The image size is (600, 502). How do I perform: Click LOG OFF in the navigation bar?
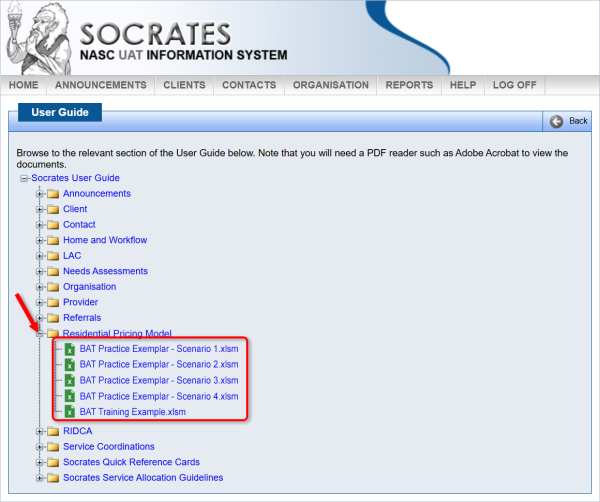pos(515,85)
